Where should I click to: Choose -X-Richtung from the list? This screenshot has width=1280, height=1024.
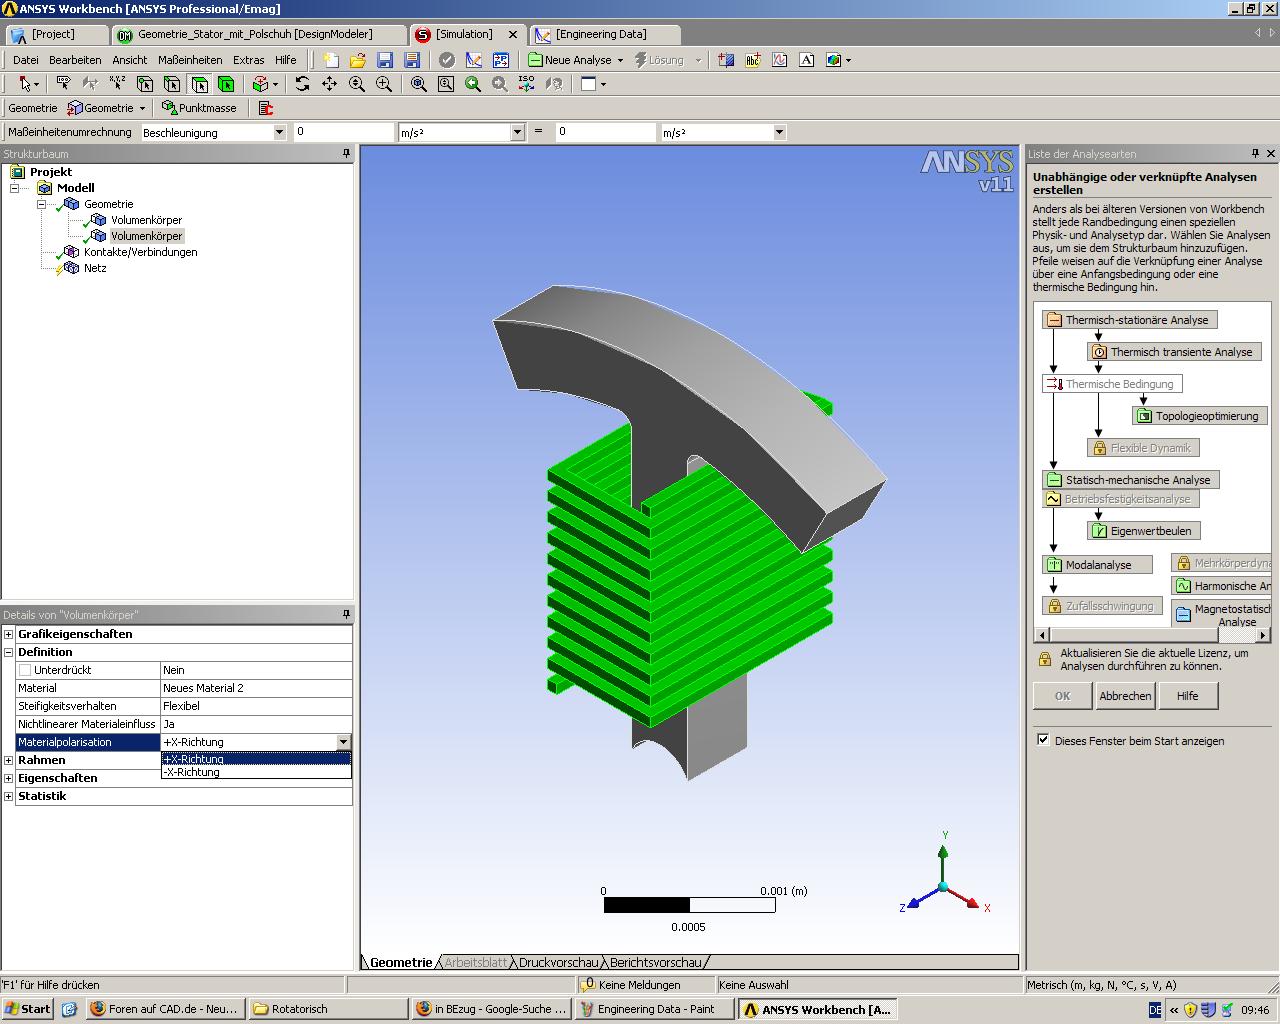coord(256,772)
